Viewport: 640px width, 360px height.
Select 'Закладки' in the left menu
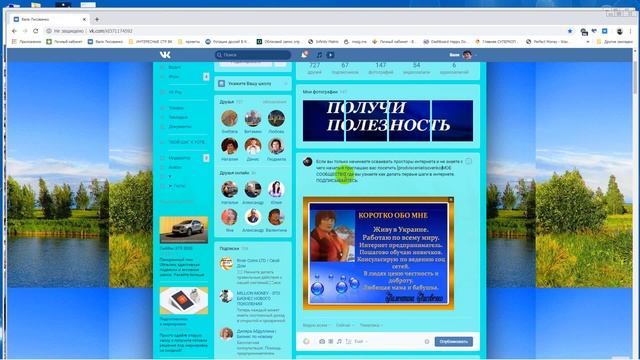pyautogui.click(x=178, y=117)
